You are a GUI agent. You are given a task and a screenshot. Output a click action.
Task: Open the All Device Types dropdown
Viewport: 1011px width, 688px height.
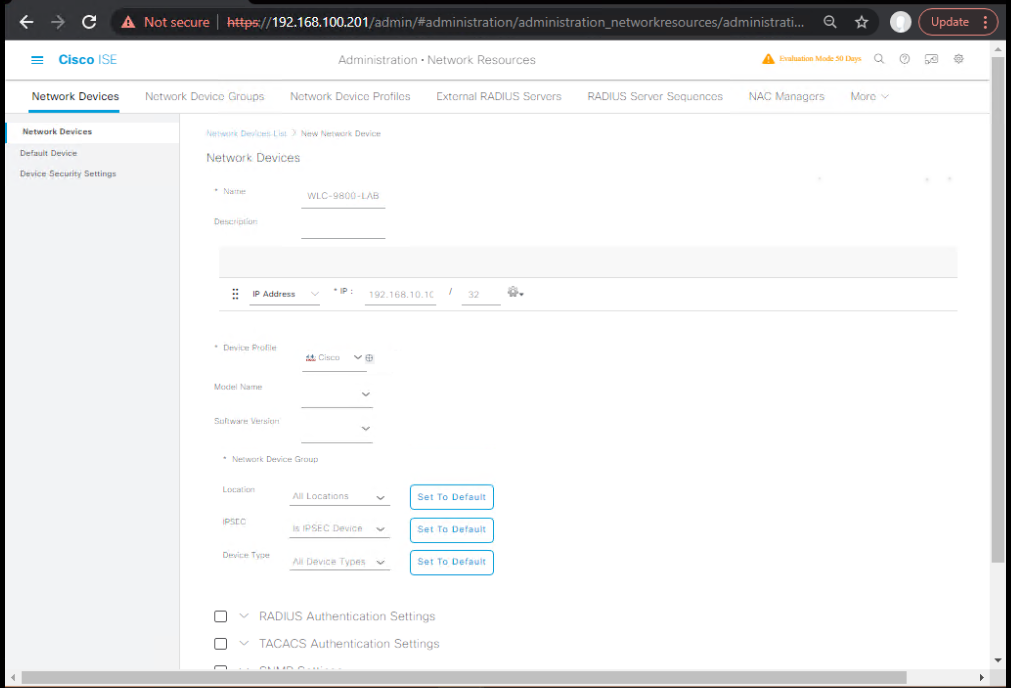(339, 562)
